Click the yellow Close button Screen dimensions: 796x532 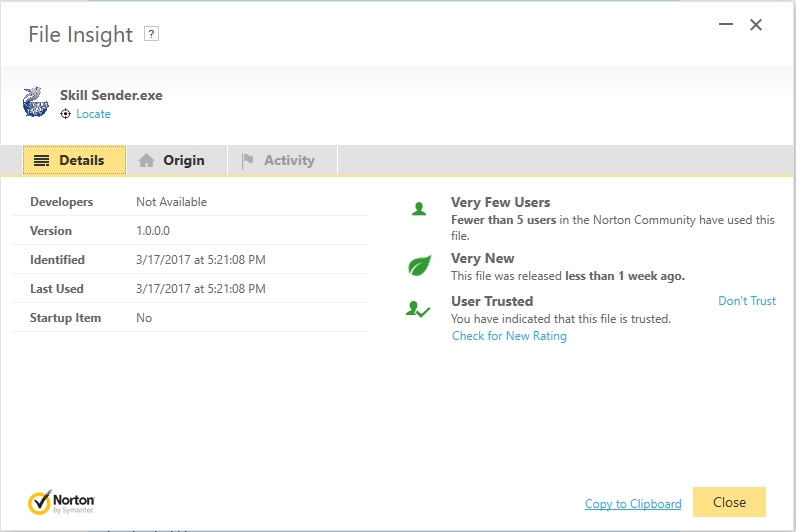(x=729, y=502)
